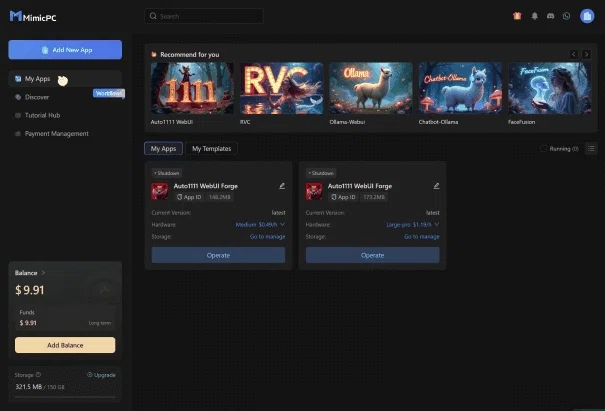
Task: Open the Discord icon in header
Action: pyautogui.click(x=551, y=16)
